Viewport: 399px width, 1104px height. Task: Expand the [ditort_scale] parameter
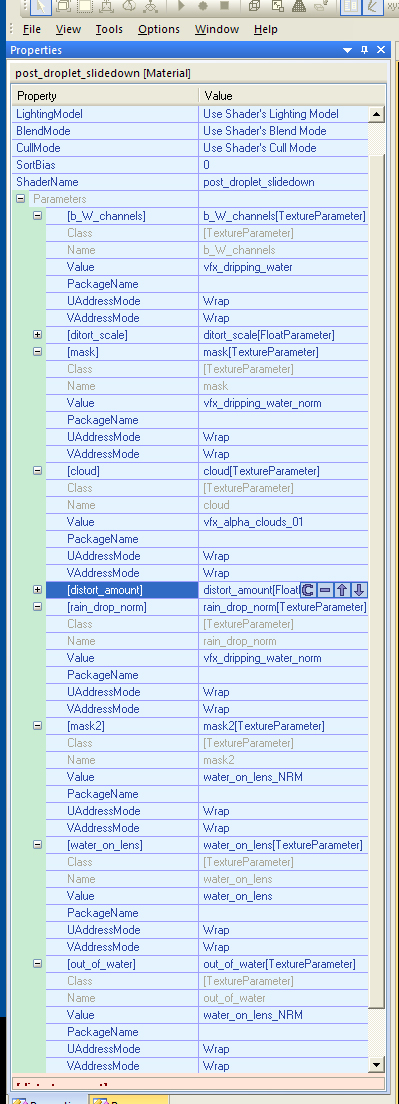coord(37,335)
